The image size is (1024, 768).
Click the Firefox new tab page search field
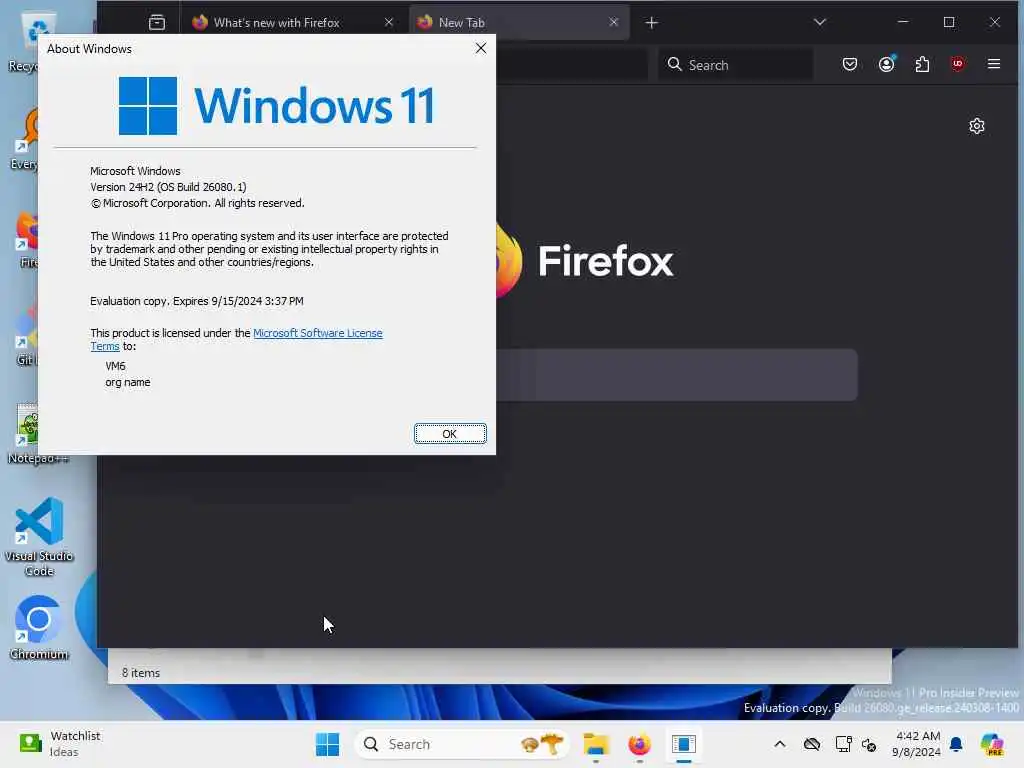[677, 375]
